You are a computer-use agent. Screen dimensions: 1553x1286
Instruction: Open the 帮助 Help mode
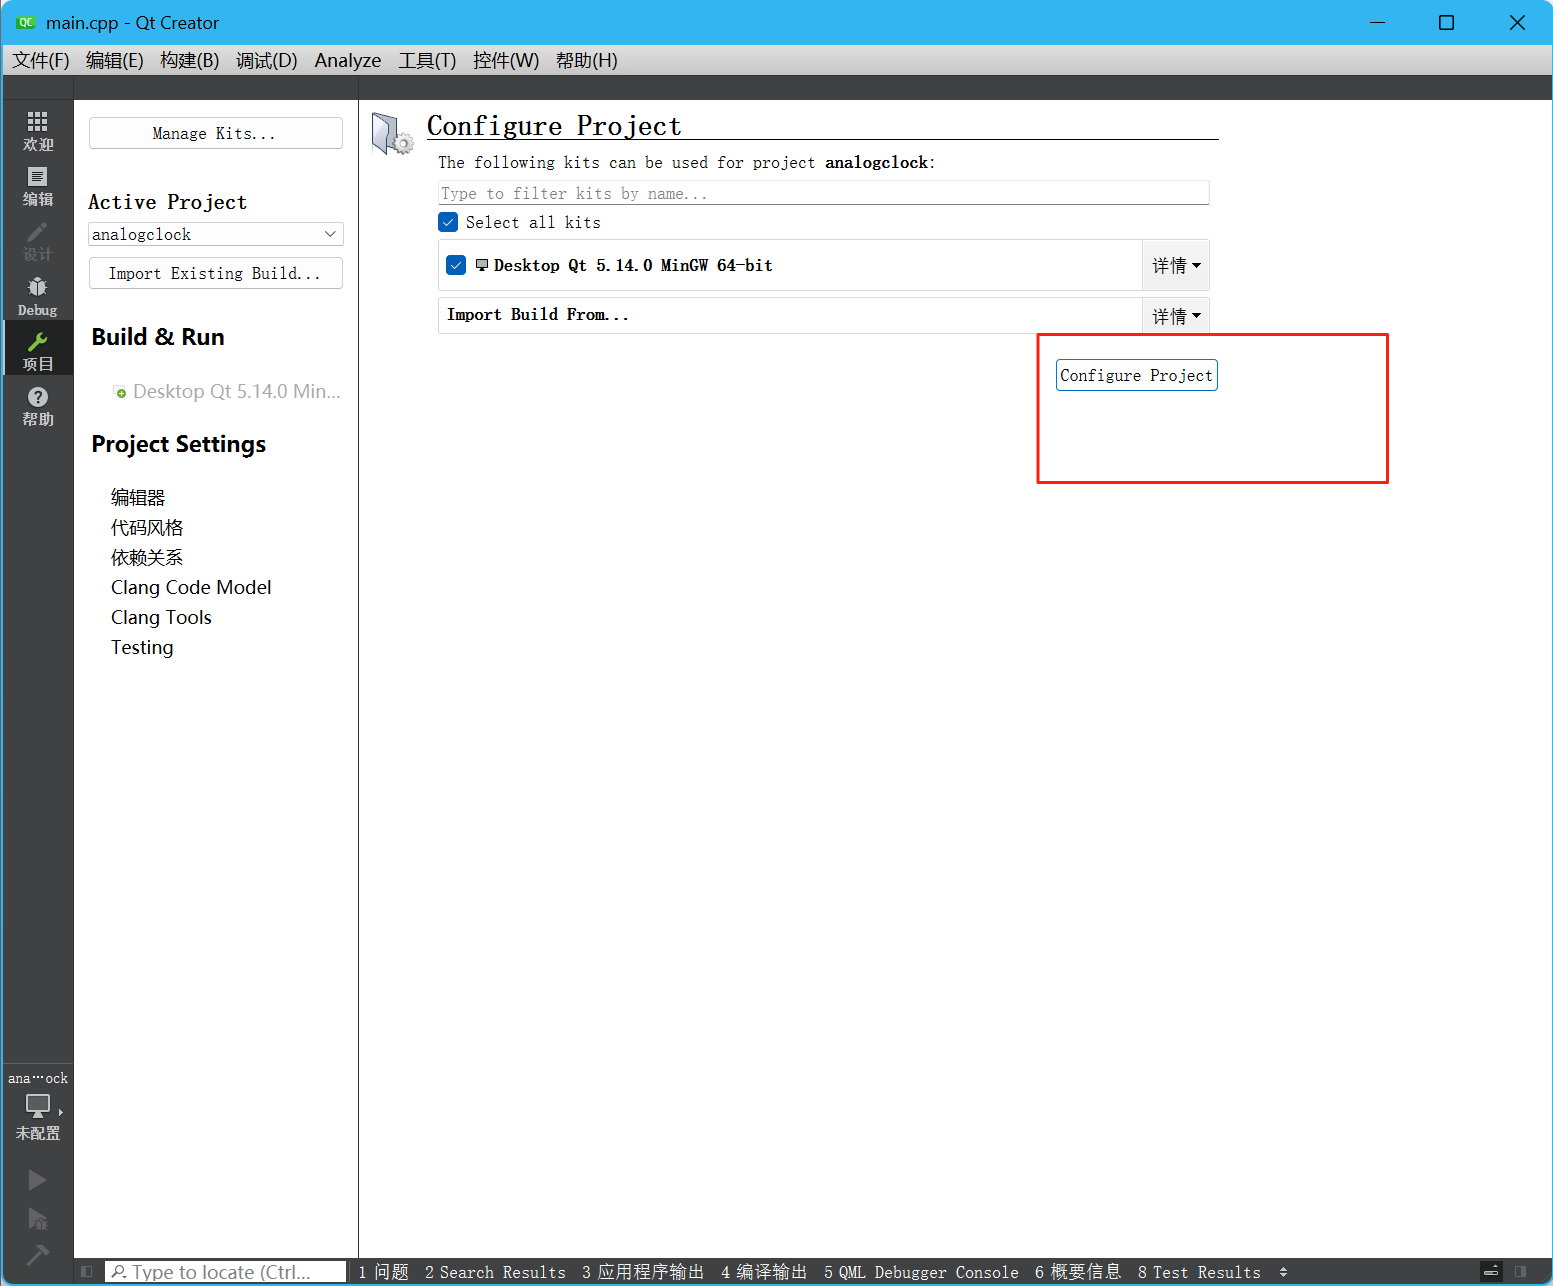pos(37,406)
